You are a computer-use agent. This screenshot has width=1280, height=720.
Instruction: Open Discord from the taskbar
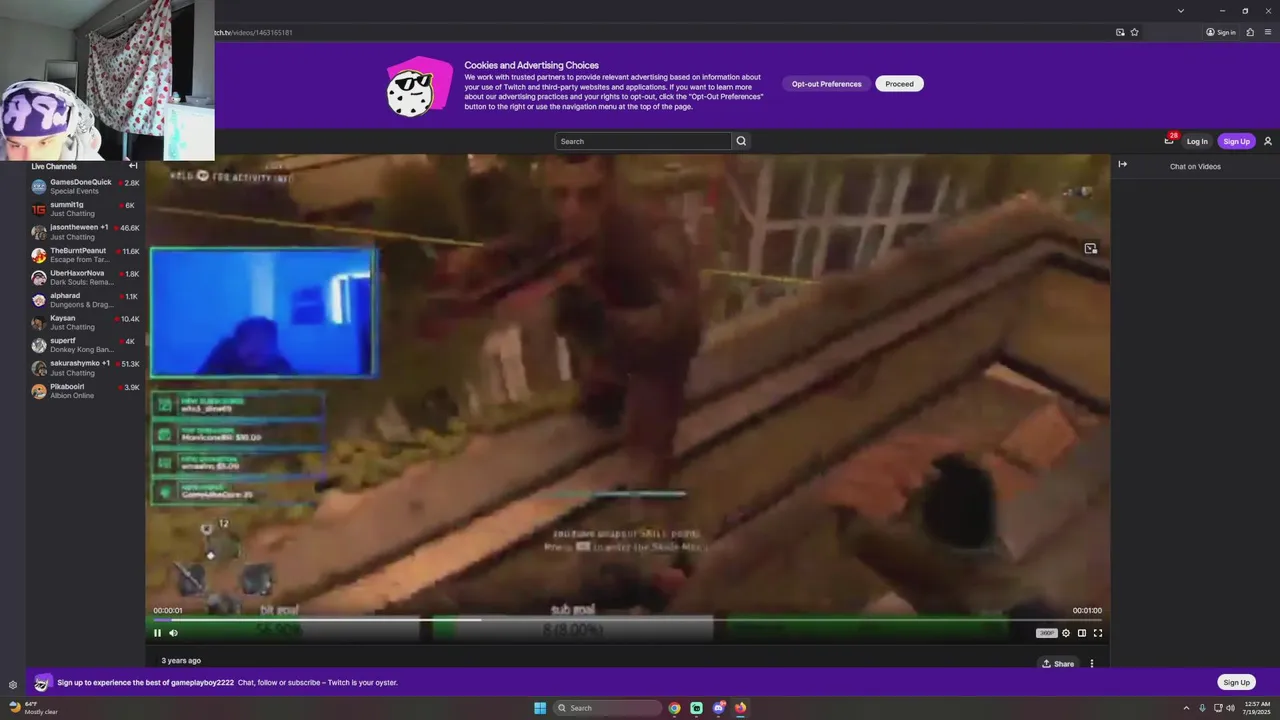point(719,708)
